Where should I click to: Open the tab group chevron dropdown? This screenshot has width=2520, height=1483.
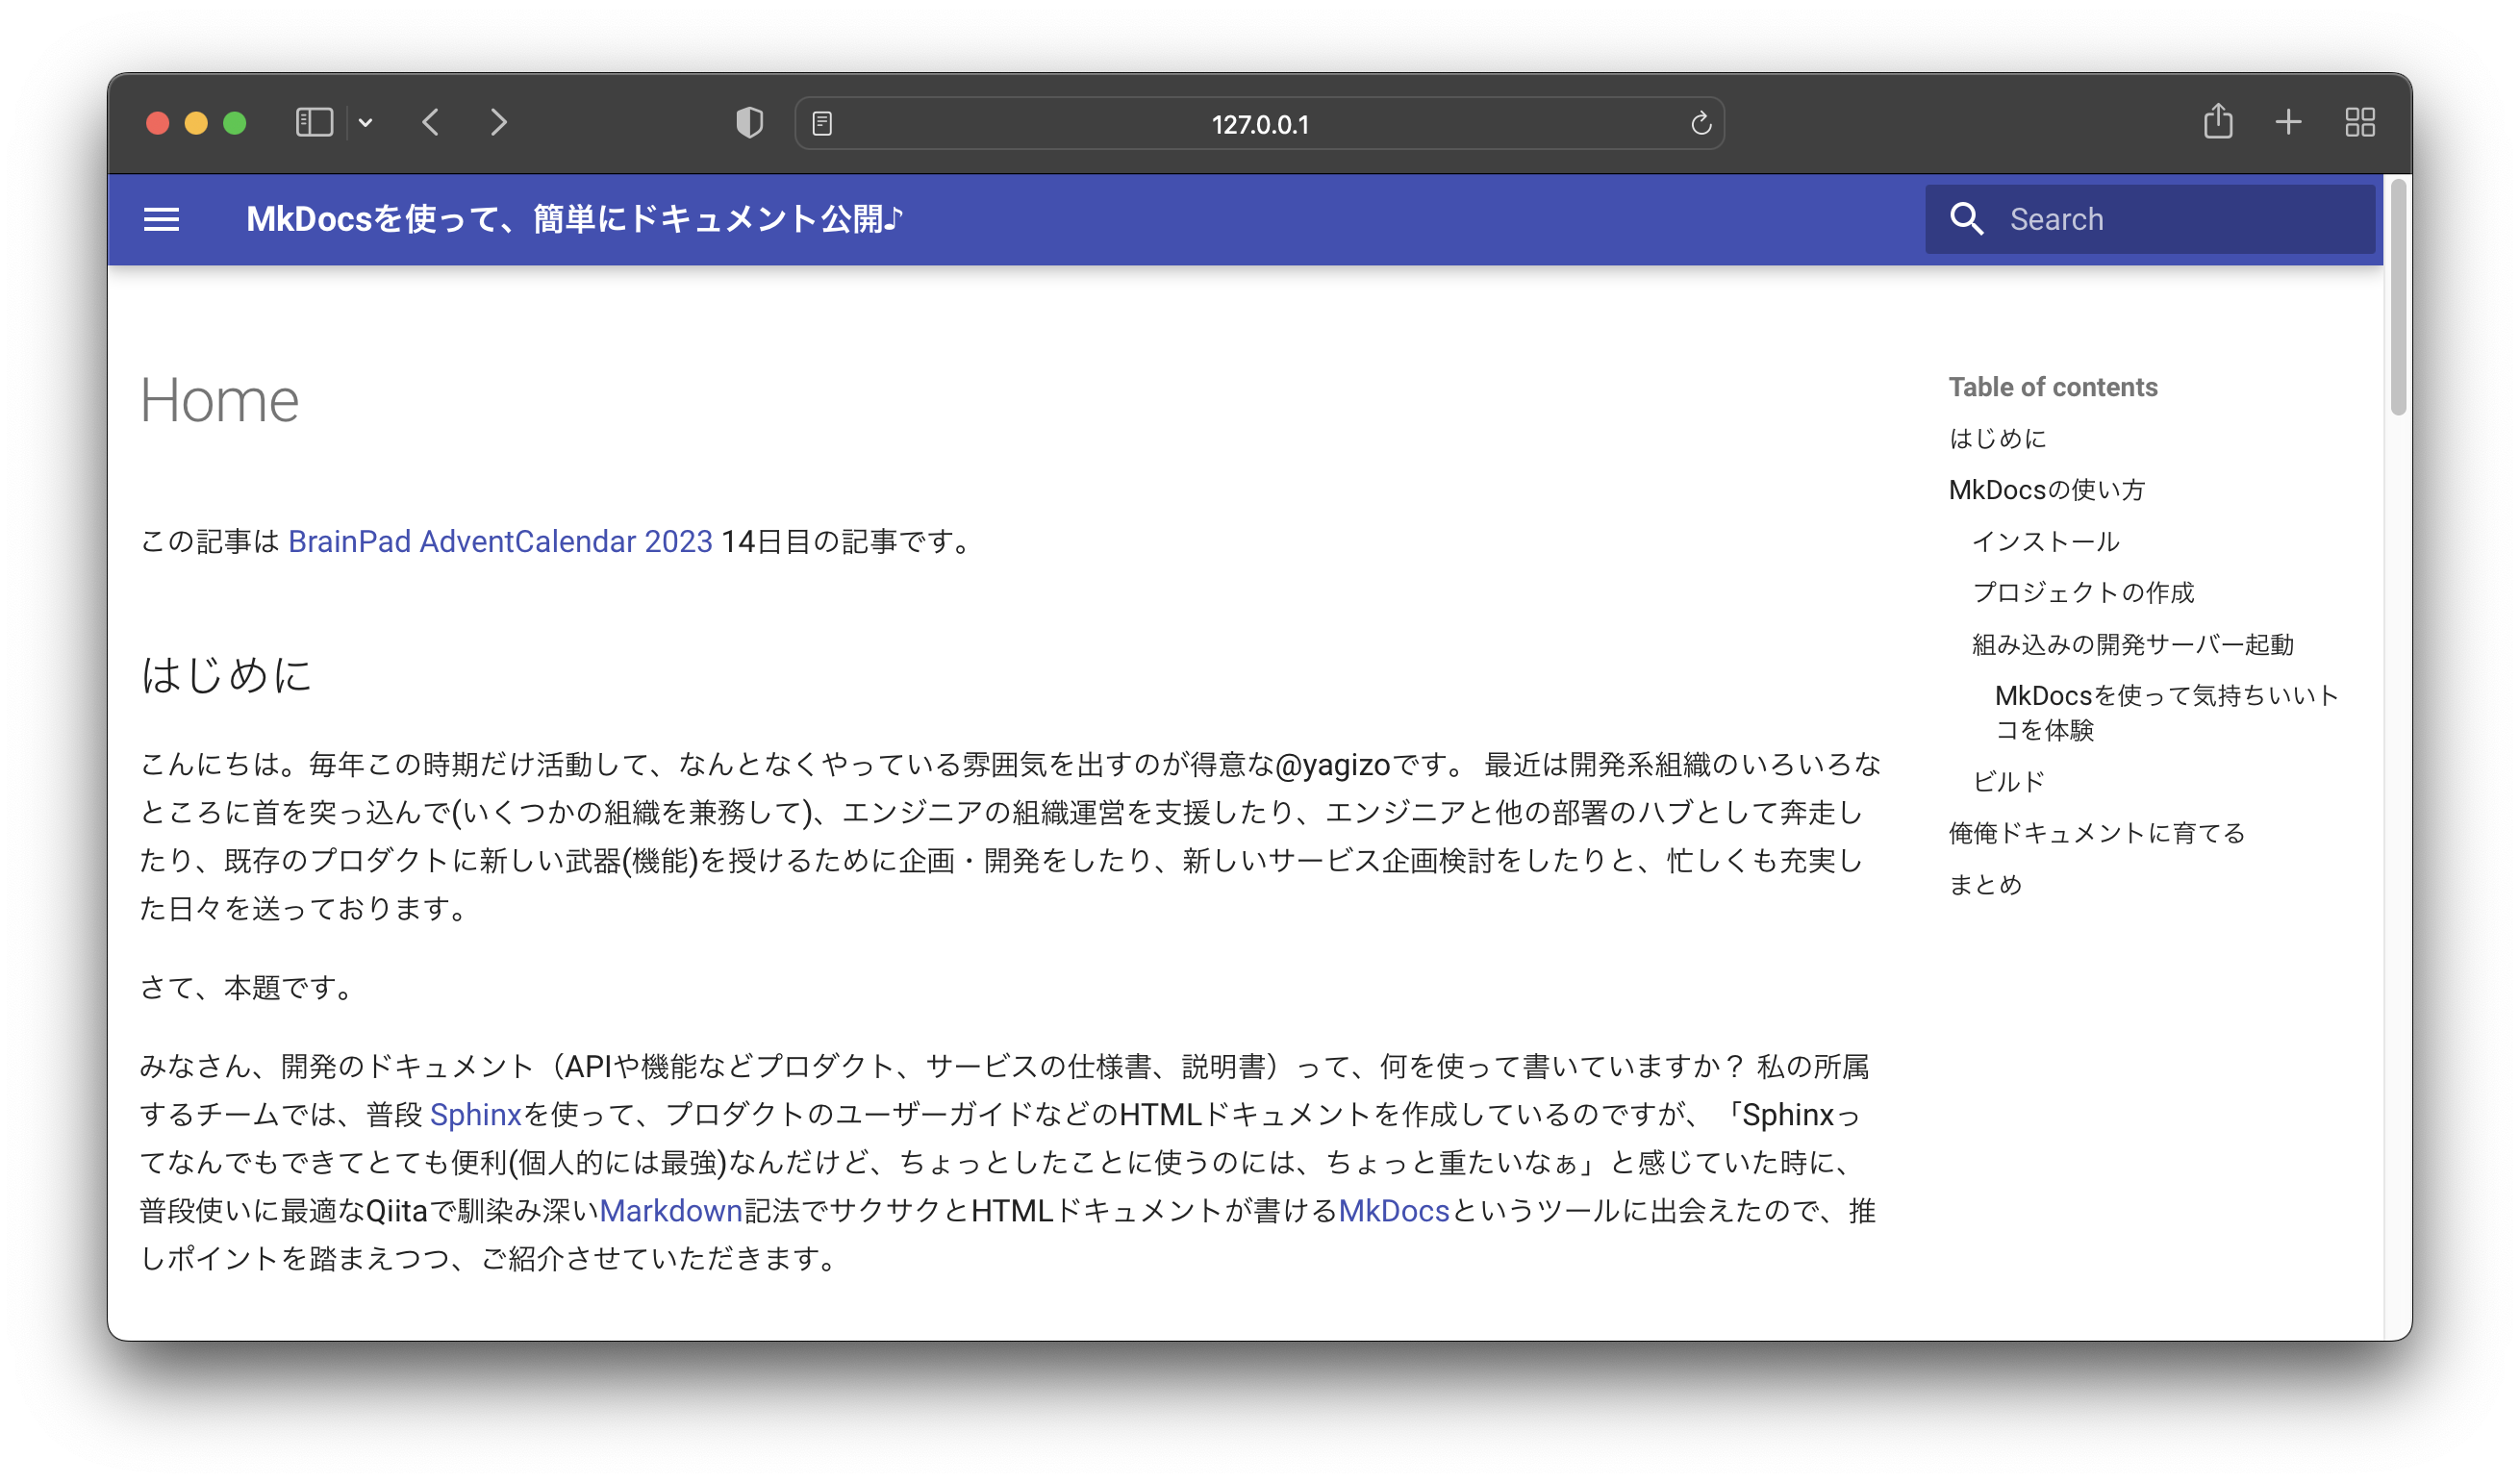pyautogui.click(x=366, y=123)
